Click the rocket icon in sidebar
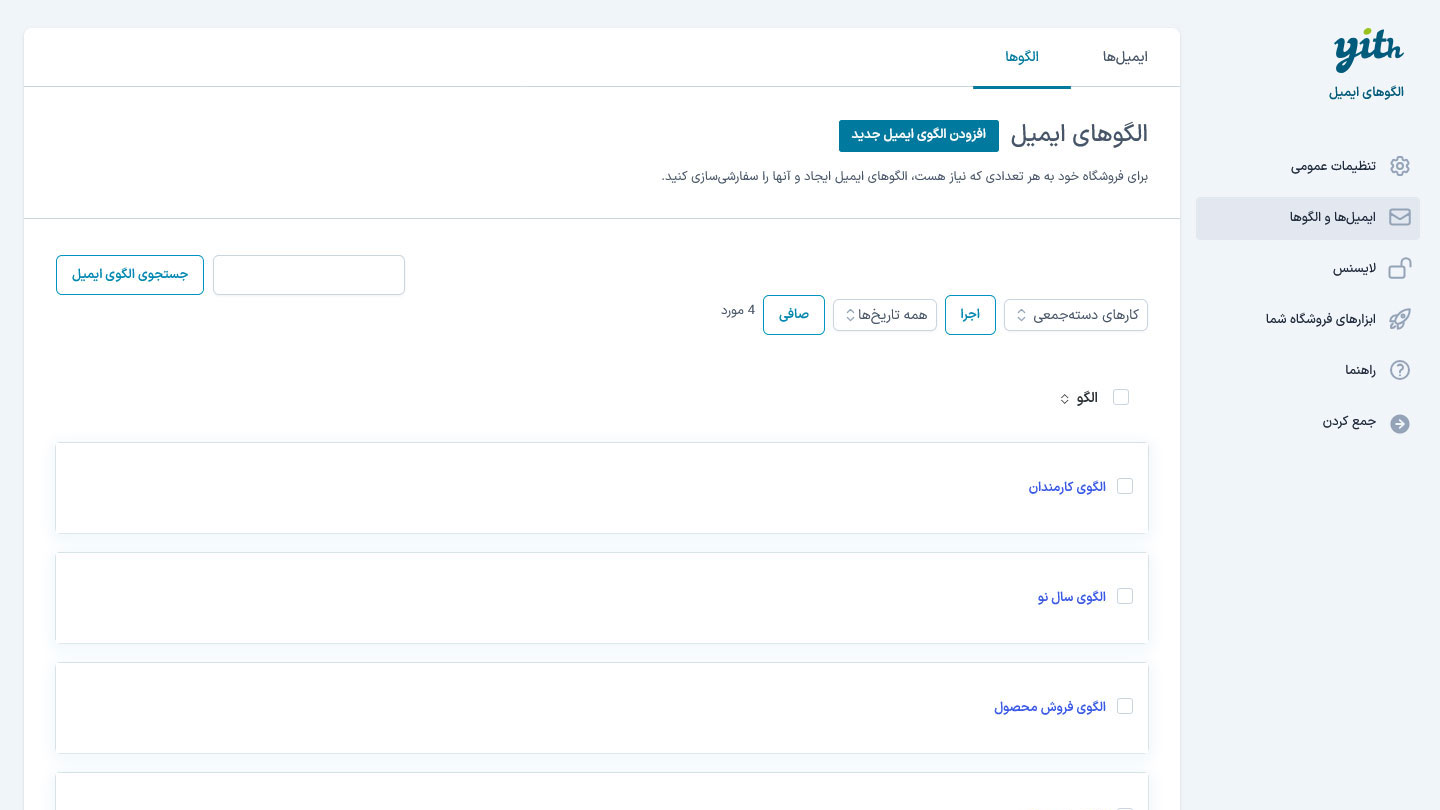Screen dimensions: 1440x810 coord(1400,319)
